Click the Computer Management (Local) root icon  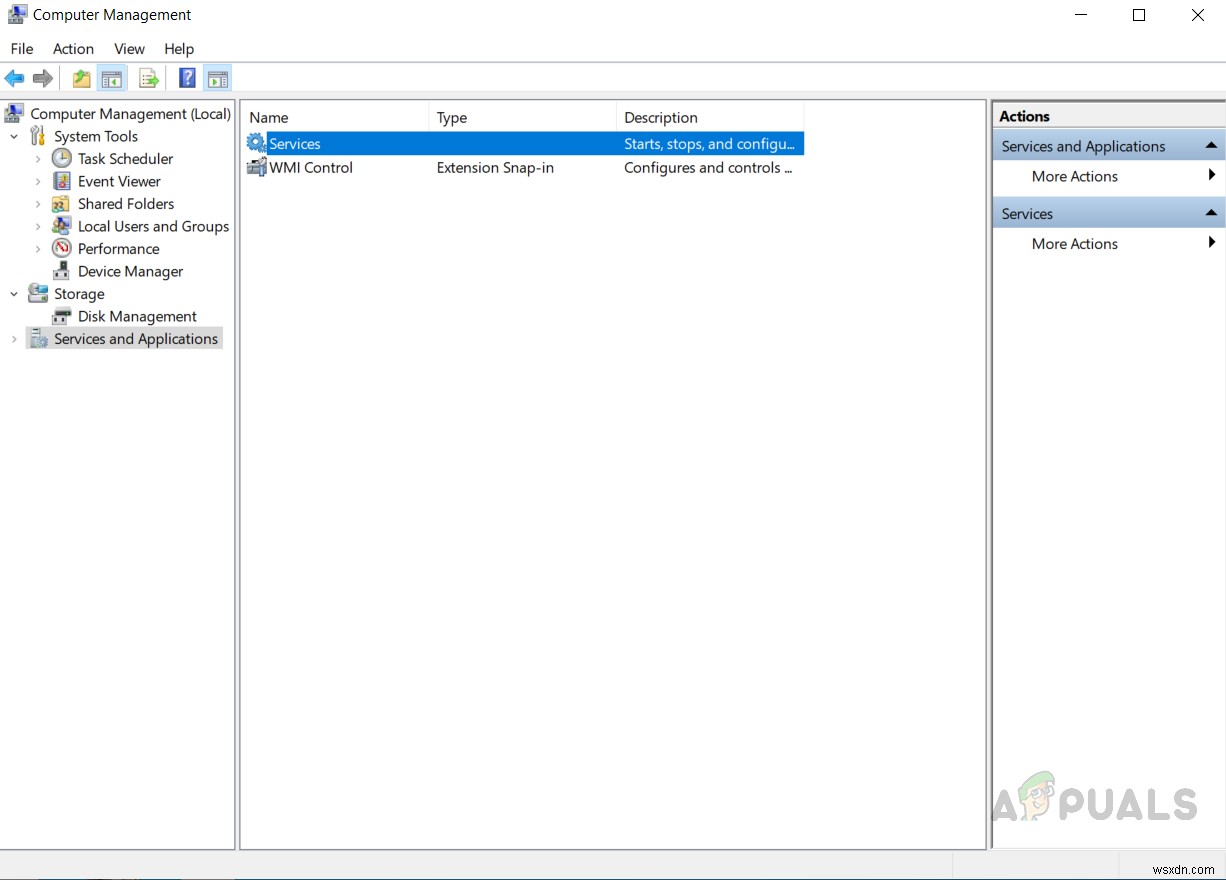pyautogui.click(x=15, y=113)
